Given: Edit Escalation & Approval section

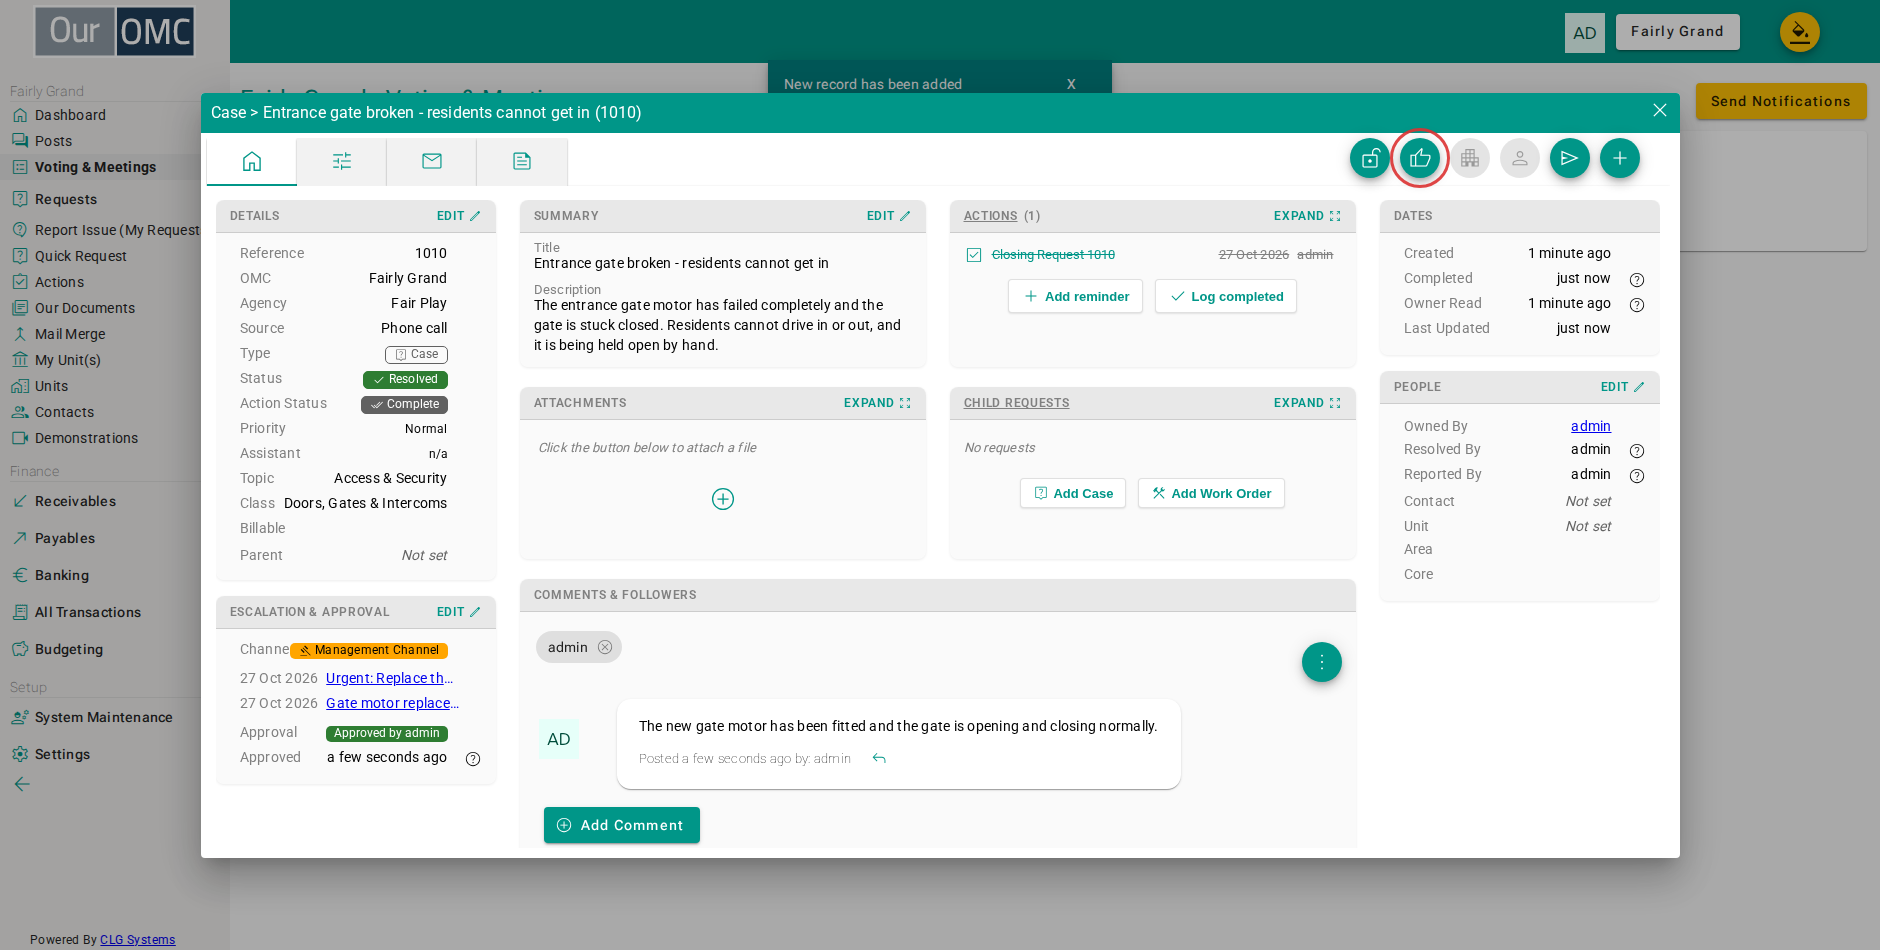Looking at the screenshot, I should (x=459, y=612).
